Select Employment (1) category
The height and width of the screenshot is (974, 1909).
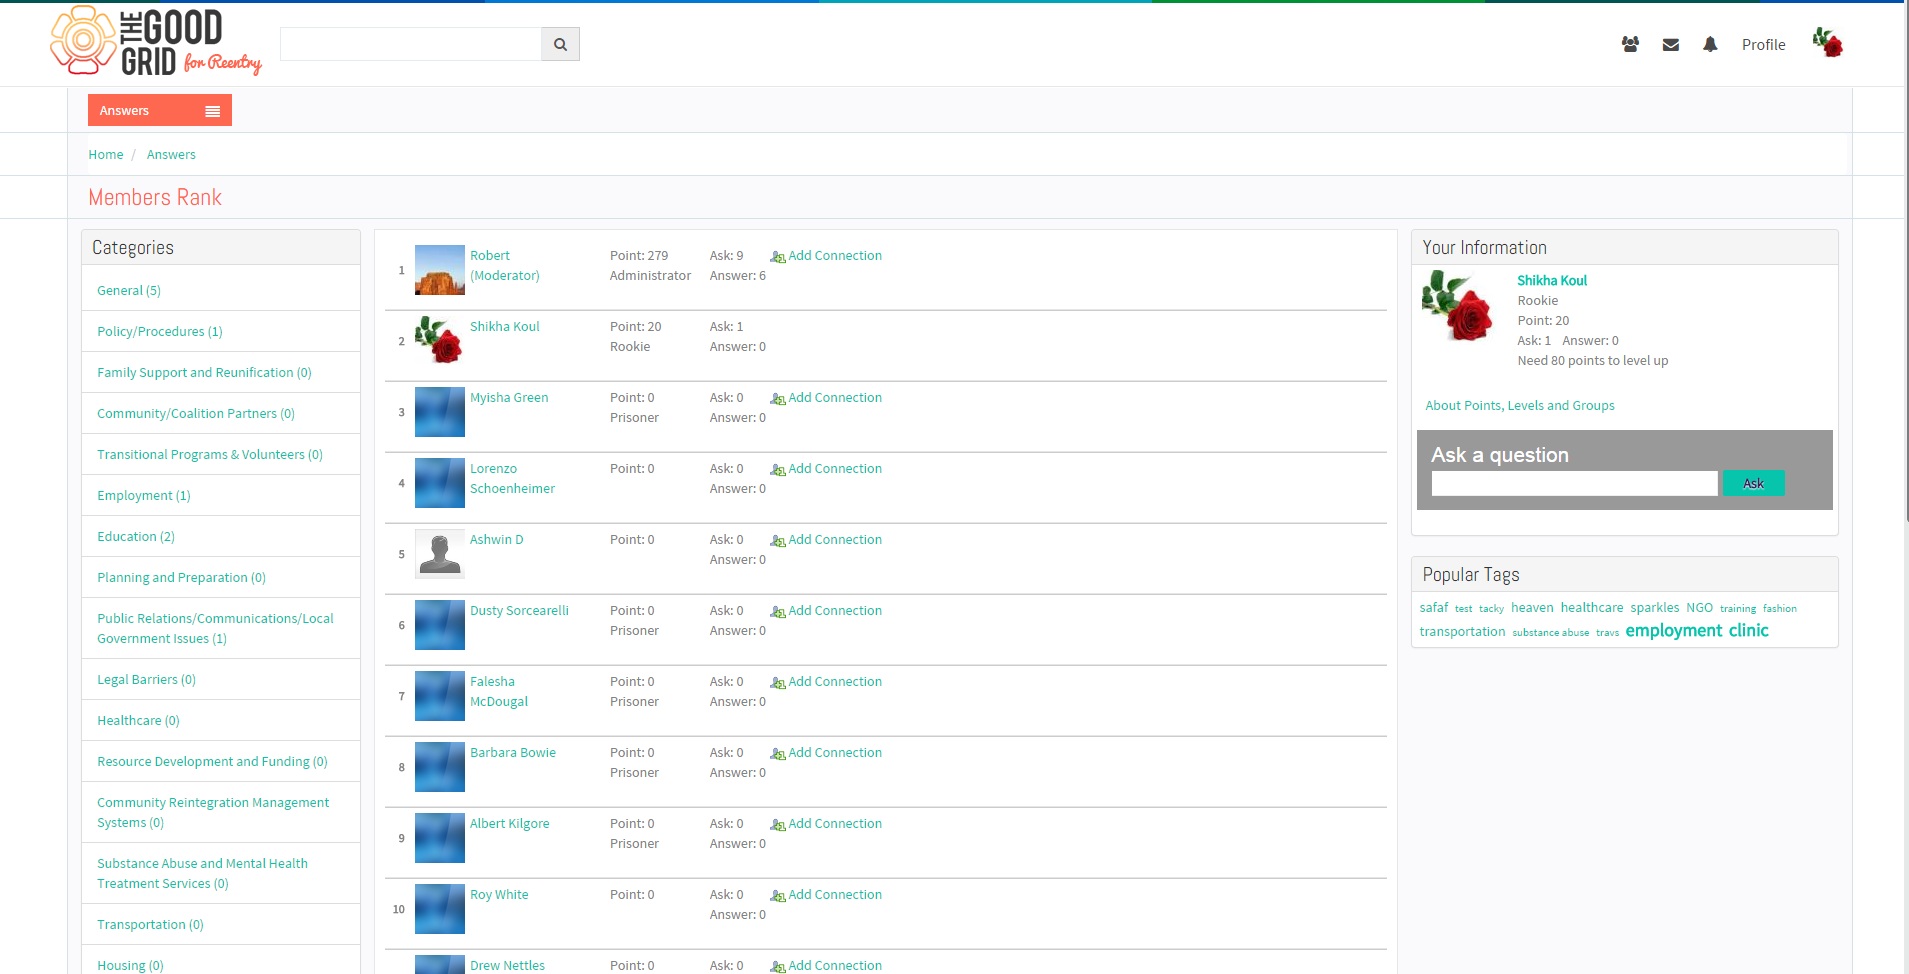pyautogui.click(x=144, y=496)
